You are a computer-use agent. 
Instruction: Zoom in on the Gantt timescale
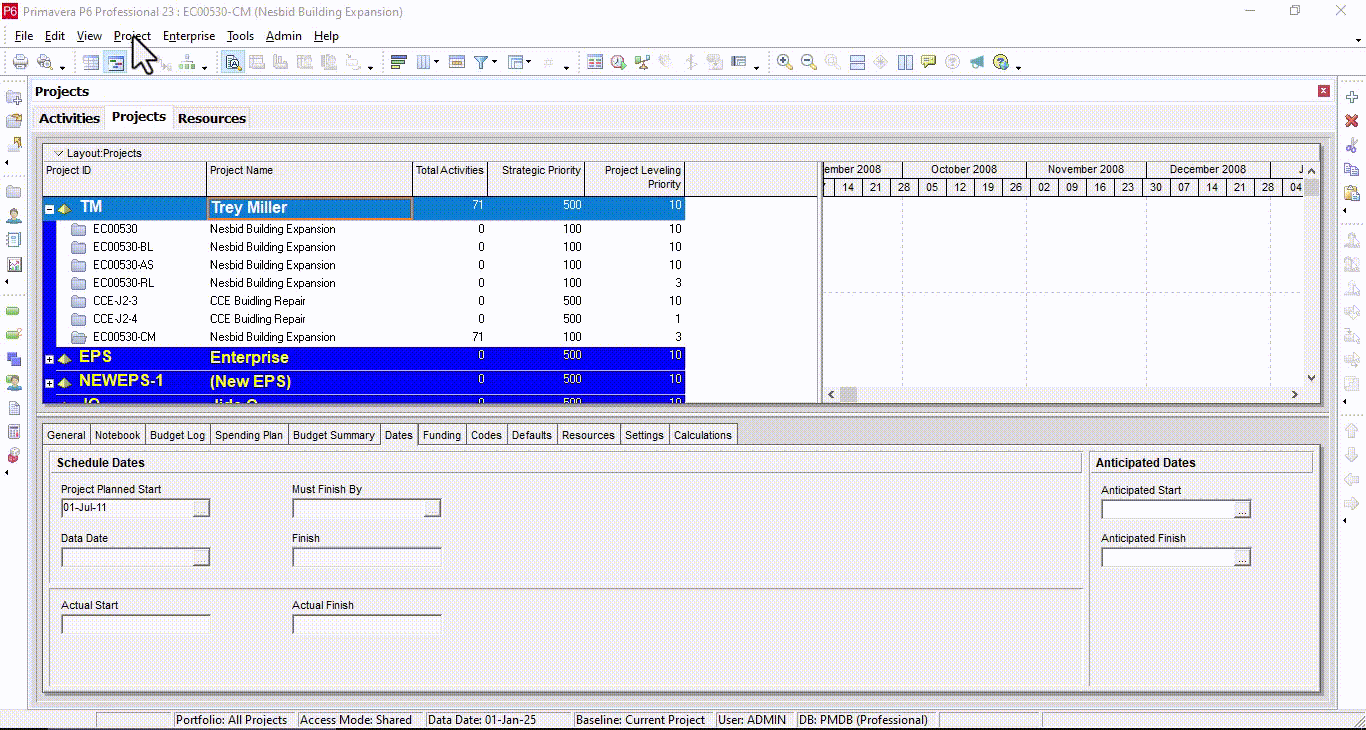(x=785, y=62)
